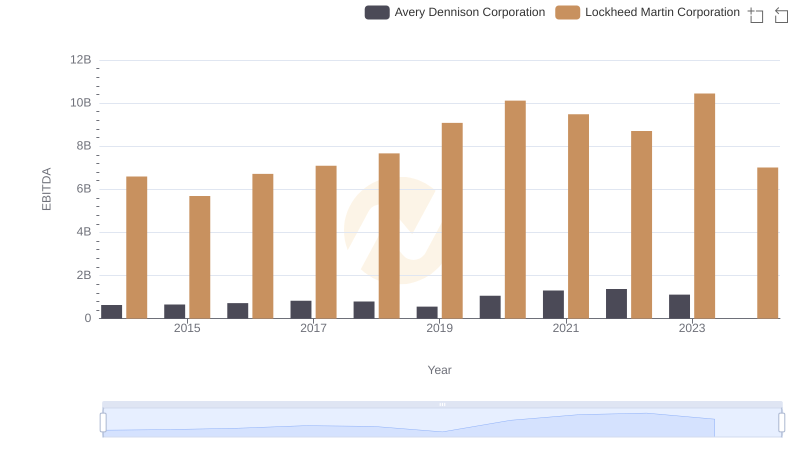Click the '4B' y-axis label
Screen dimensions: 800x461
pyautogui.click(x=84, y=232)
